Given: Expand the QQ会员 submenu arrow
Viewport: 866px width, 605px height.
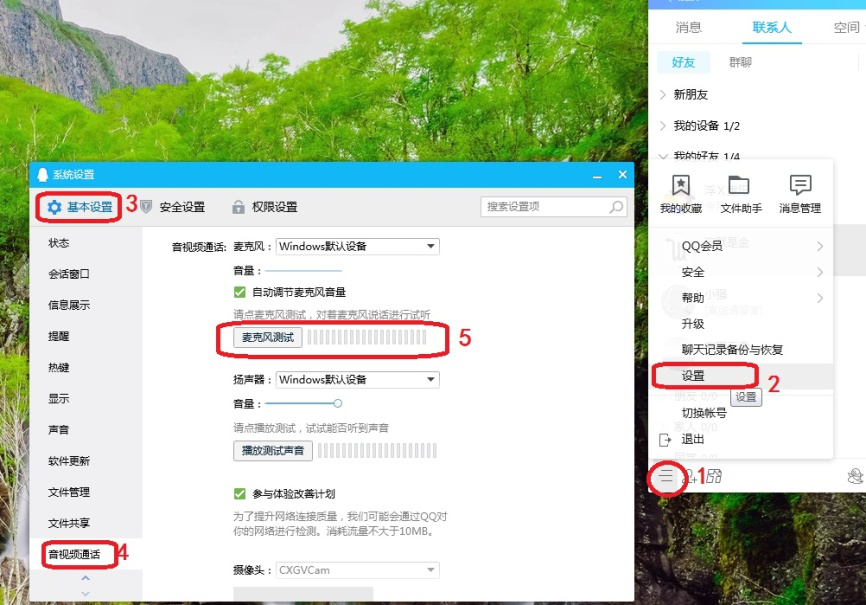Looking at the screenshot, I should point(820,246).
